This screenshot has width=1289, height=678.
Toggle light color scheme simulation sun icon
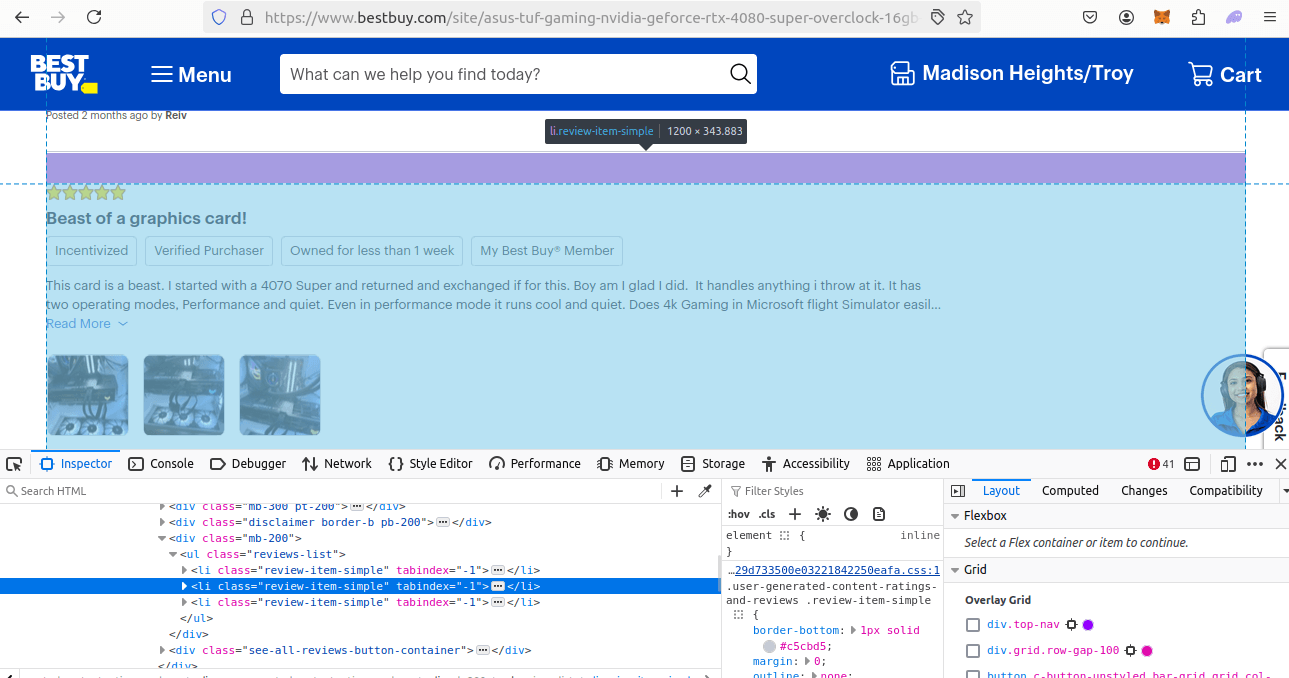point(823,514)
